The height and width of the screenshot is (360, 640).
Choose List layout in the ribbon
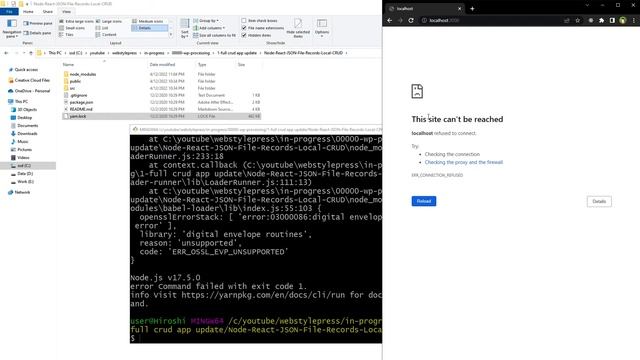pos(102,28)
